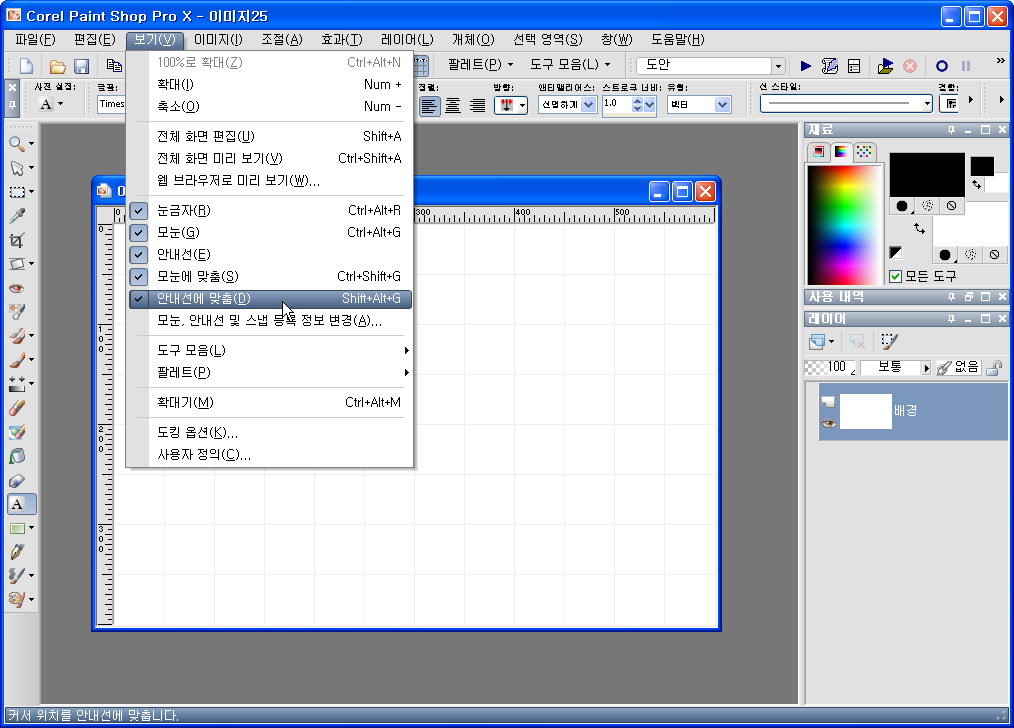Hide the 배경 layer with eye icon

828,423
